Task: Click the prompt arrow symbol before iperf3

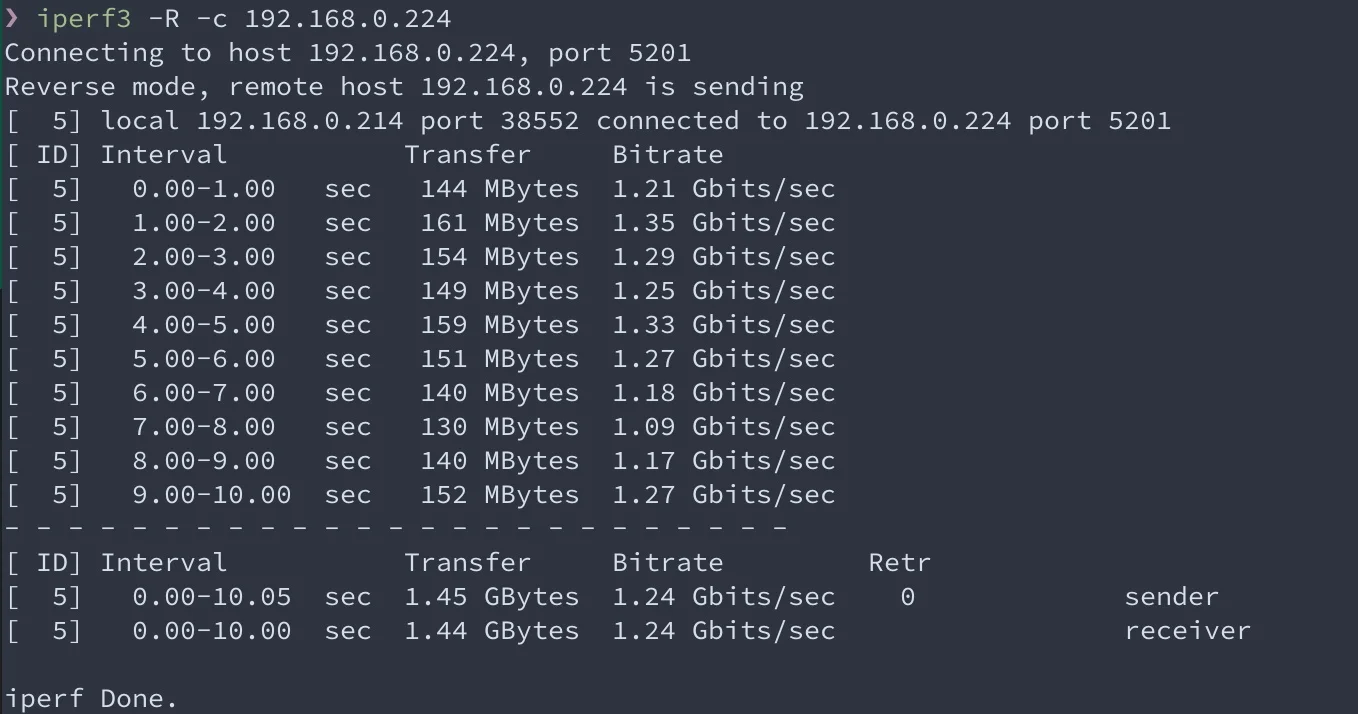Action: pyautogui.click(x=12, y=19)
